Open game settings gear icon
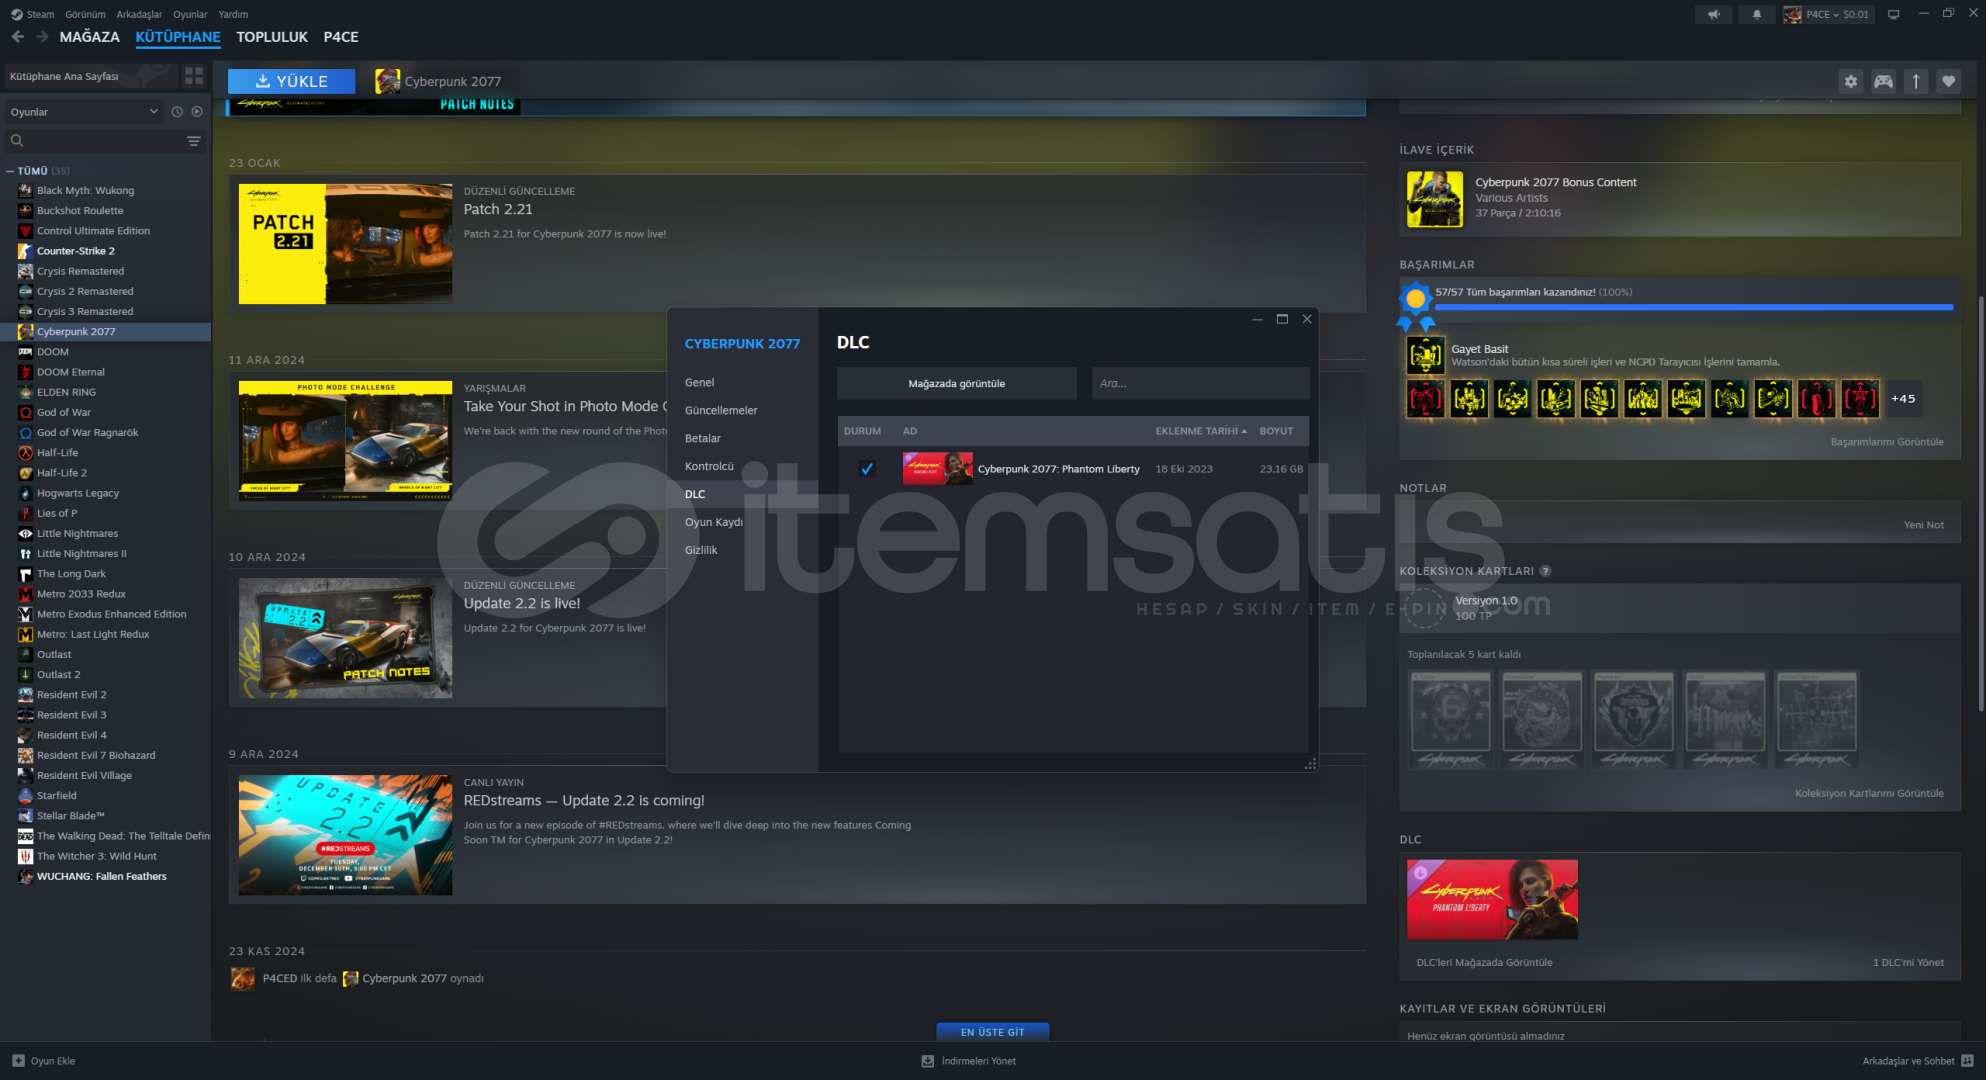The image size is (1986, 1080). click(x=1851, y=81)
